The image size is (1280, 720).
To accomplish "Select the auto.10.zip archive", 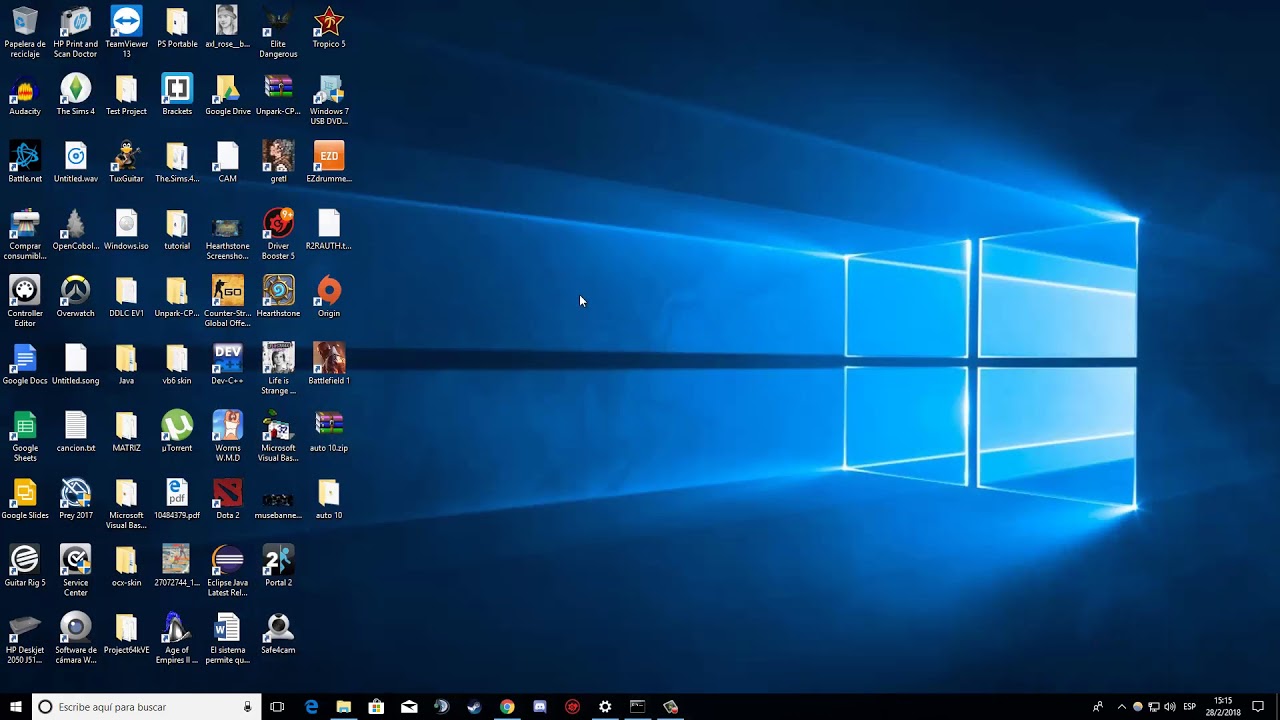I will point(329,431).
